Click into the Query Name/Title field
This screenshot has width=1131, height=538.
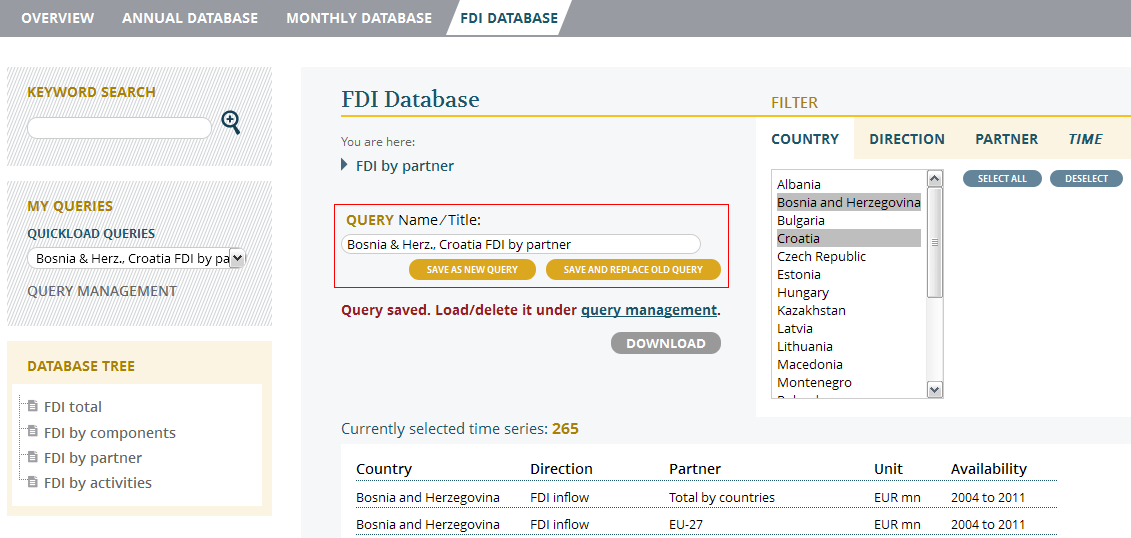520,244
